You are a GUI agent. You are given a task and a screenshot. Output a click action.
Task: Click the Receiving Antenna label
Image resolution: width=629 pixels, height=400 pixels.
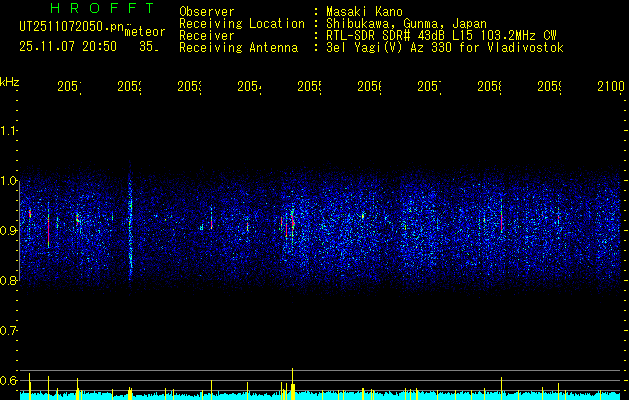[239, 48]
